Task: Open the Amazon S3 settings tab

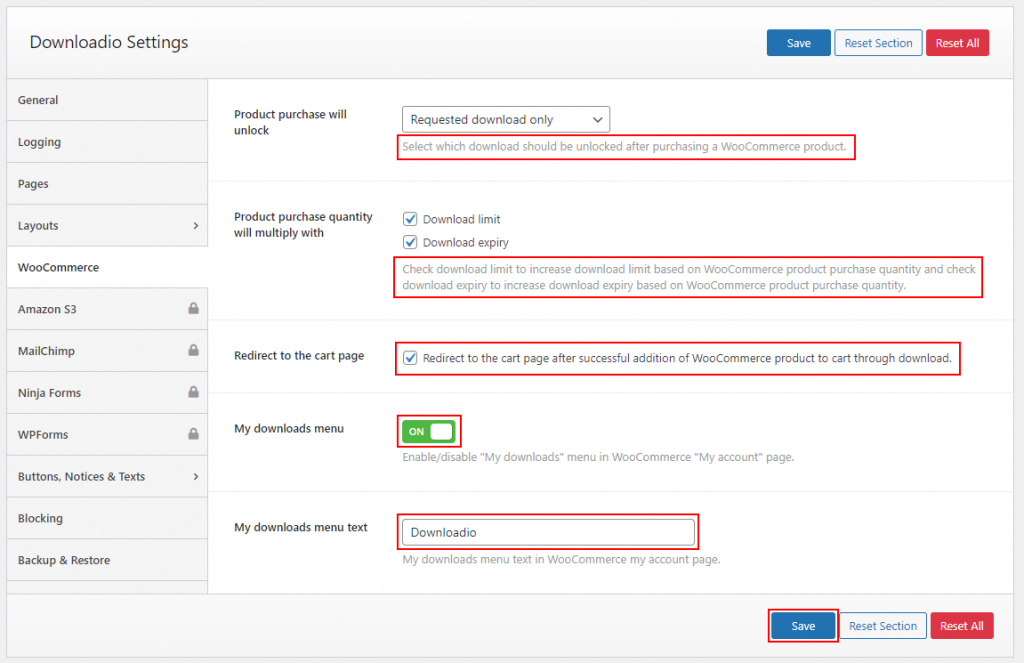Action: click(107, 309)
